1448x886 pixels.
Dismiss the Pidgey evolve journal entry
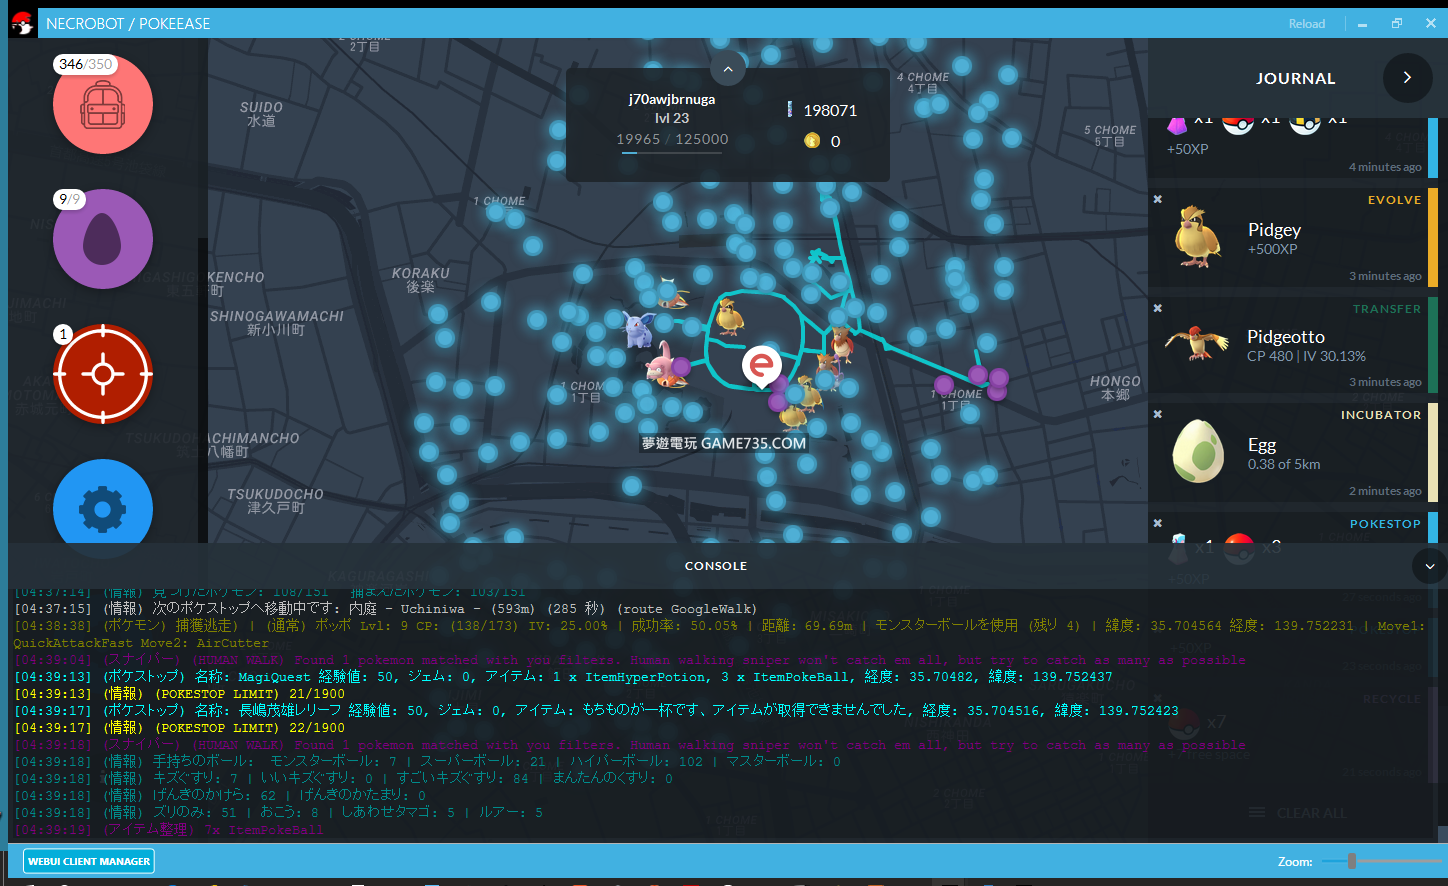point(1158,199)
